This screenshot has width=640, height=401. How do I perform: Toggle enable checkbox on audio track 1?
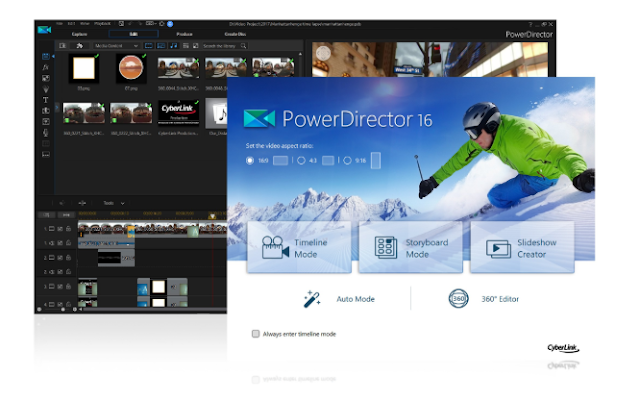pos(60,243)
